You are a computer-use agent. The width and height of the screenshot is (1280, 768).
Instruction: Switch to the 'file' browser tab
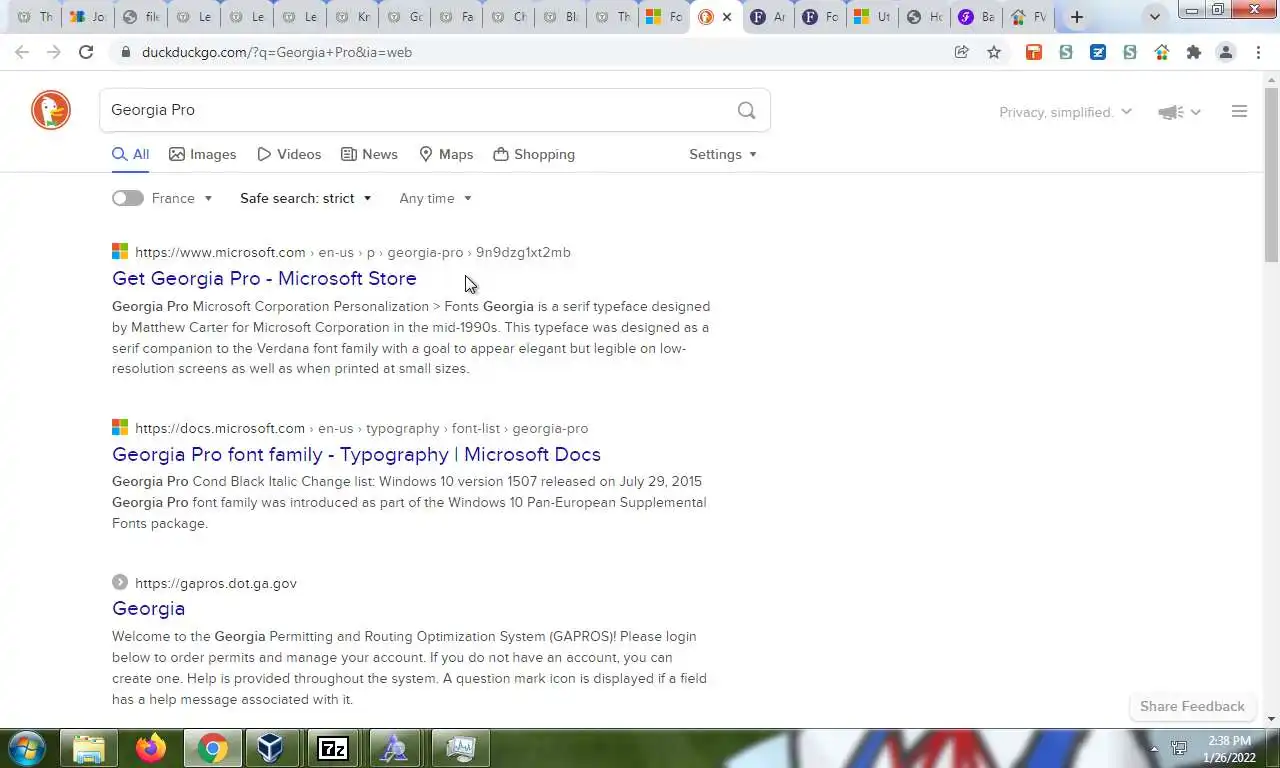click(140, 17)
